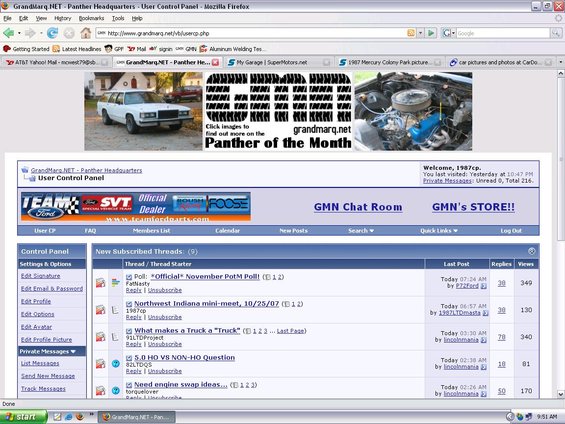Expand the forum Search dropdown menu
The width and height of the screenshot is (565, 424).
pyautogui.click(x=361, y=231)
